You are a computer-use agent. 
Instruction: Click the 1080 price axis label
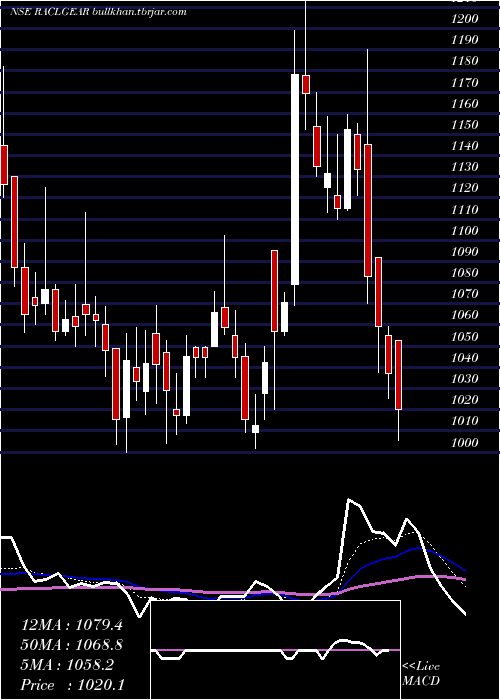click(x=465, y=273)
